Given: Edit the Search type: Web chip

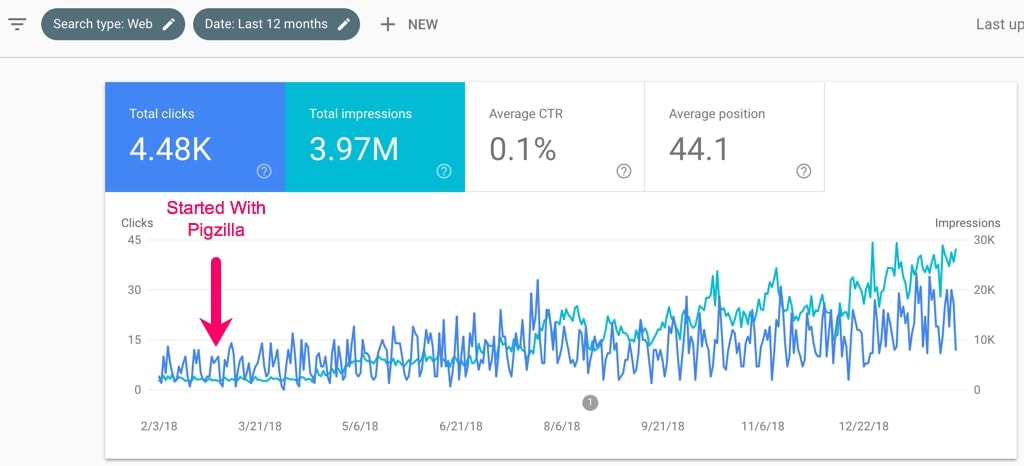Looking at the screenshot, I should pyautogui.click(x=113, y=24).
